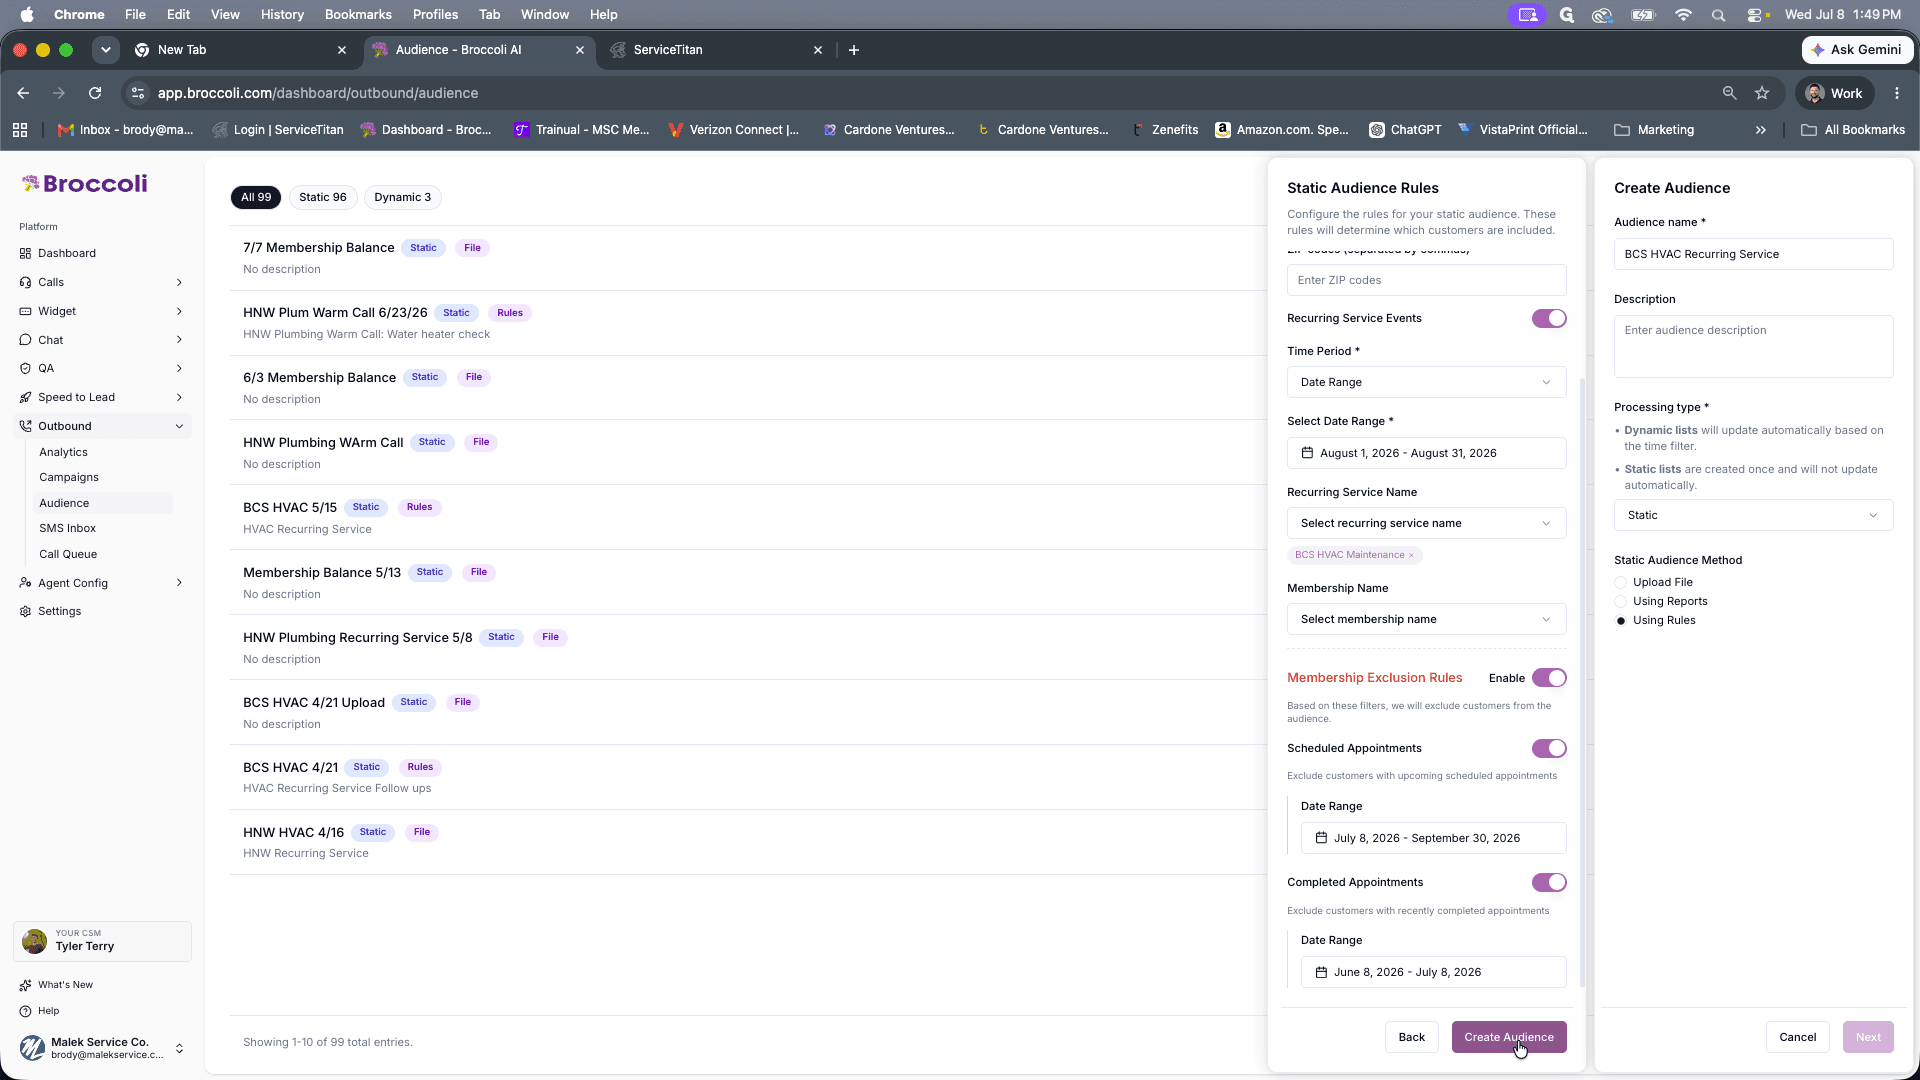1920x1080 pixels.
Task: Click the Back button
Action: (x=1412, y=1037)
